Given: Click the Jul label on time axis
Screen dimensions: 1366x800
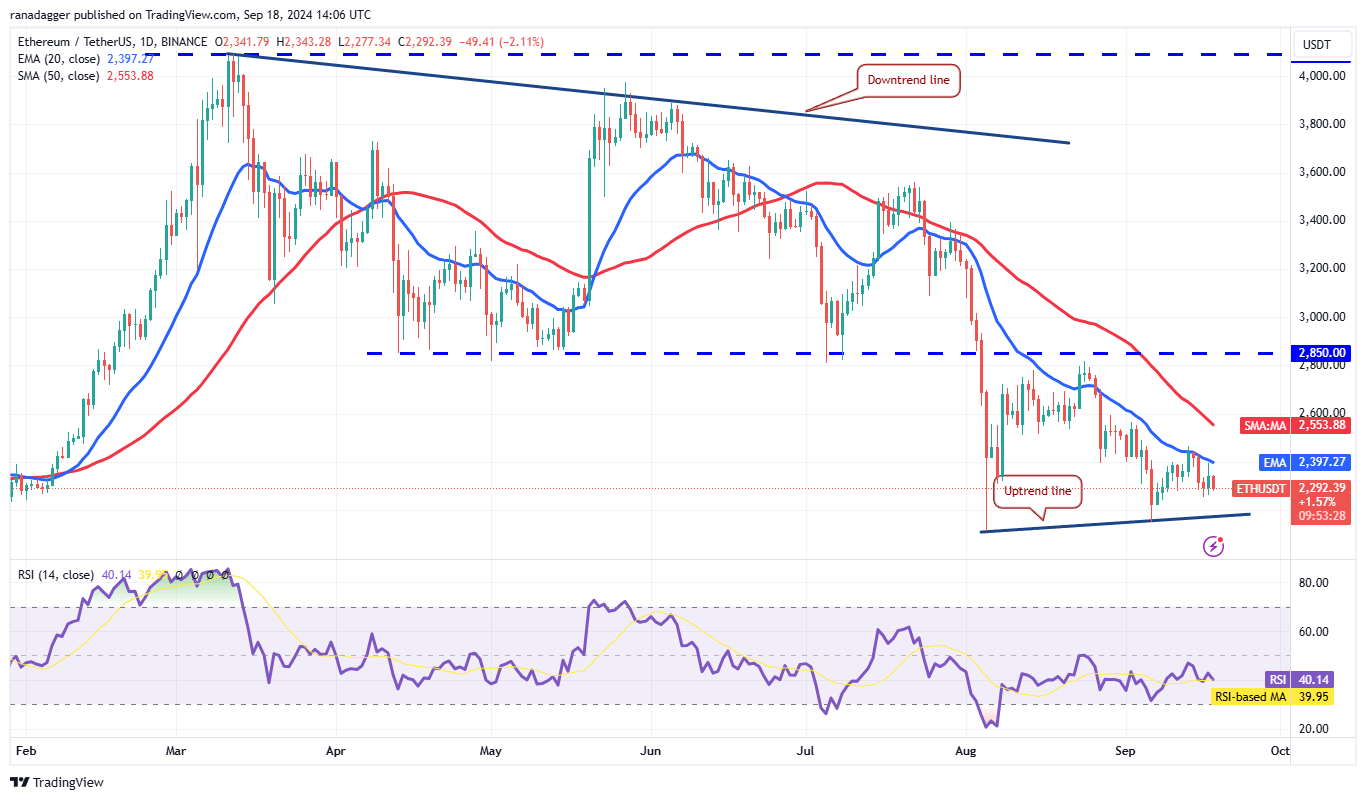Looking at the screenshot, I should coord(806,749).
